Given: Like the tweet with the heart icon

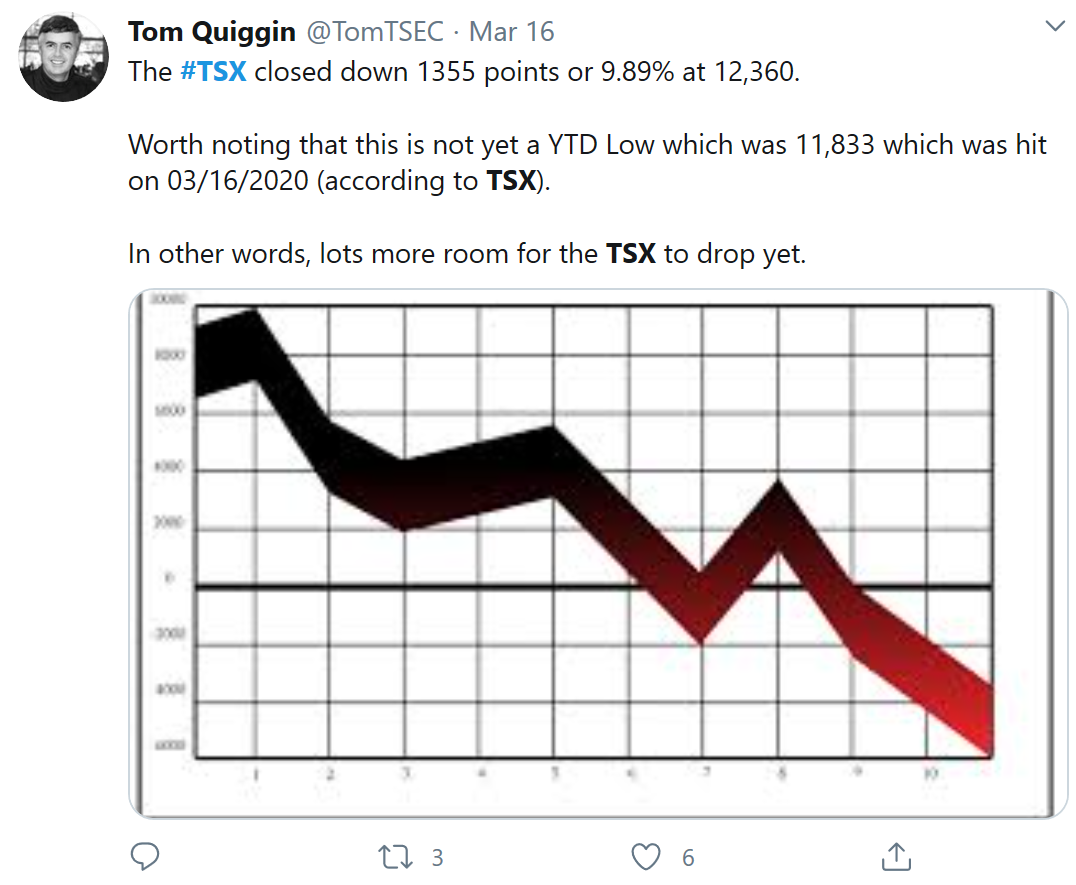Looking at the screenshot, I should 647,856.
